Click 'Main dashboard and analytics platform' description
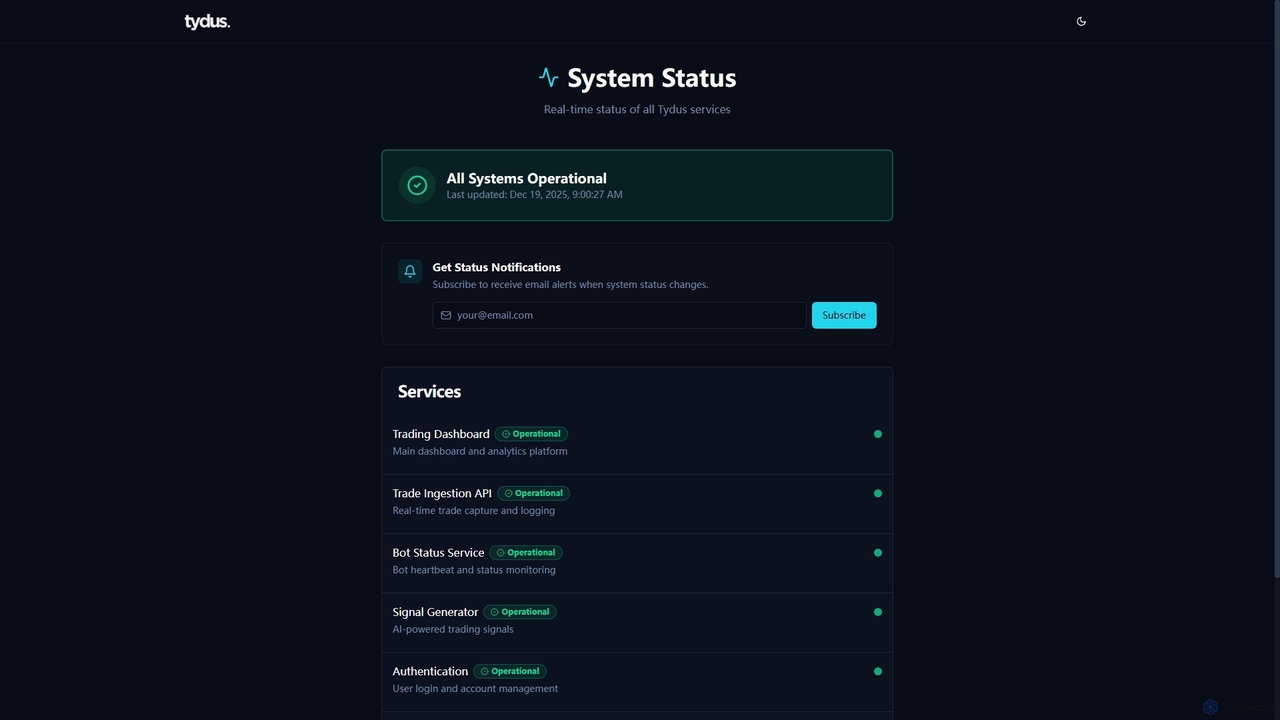 point(480,451)
